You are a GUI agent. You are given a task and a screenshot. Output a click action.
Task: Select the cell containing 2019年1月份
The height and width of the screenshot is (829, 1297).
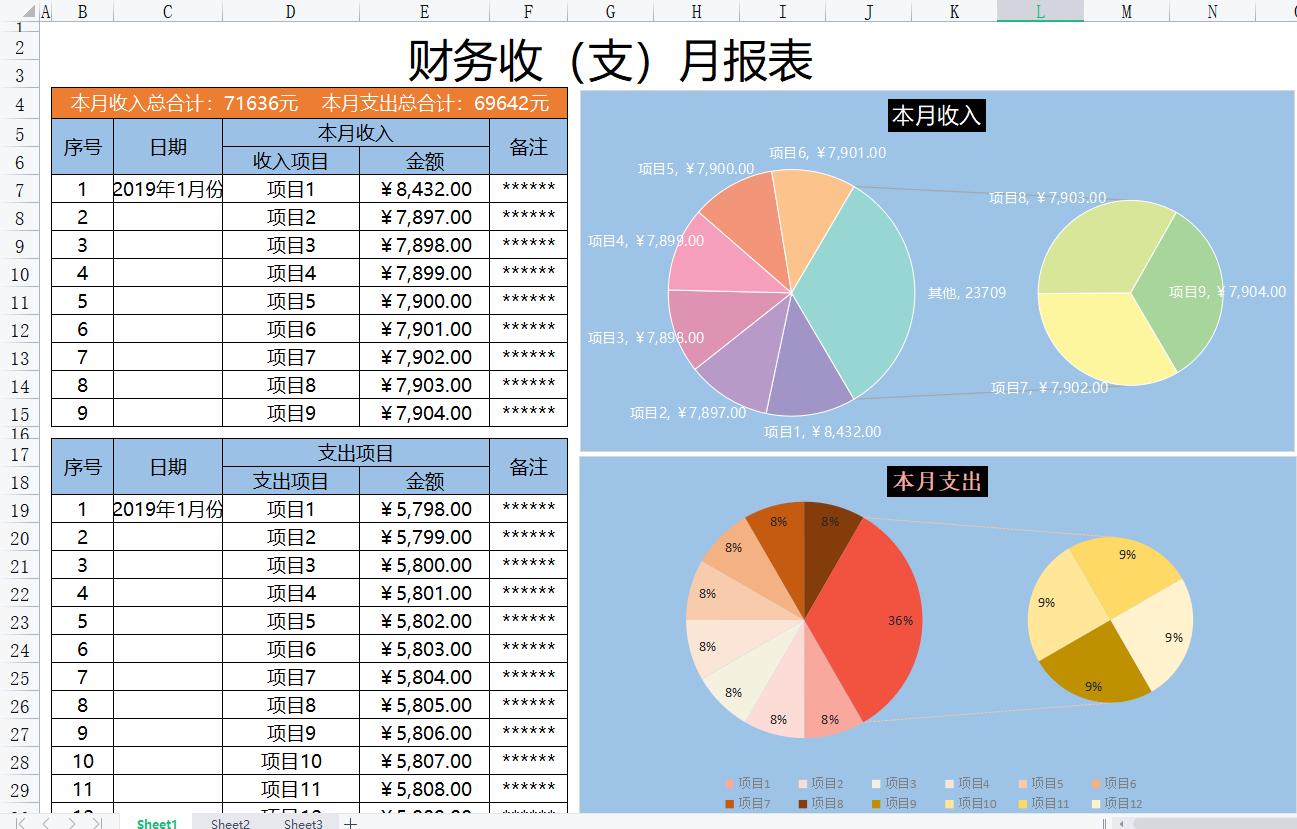(167, 188)
